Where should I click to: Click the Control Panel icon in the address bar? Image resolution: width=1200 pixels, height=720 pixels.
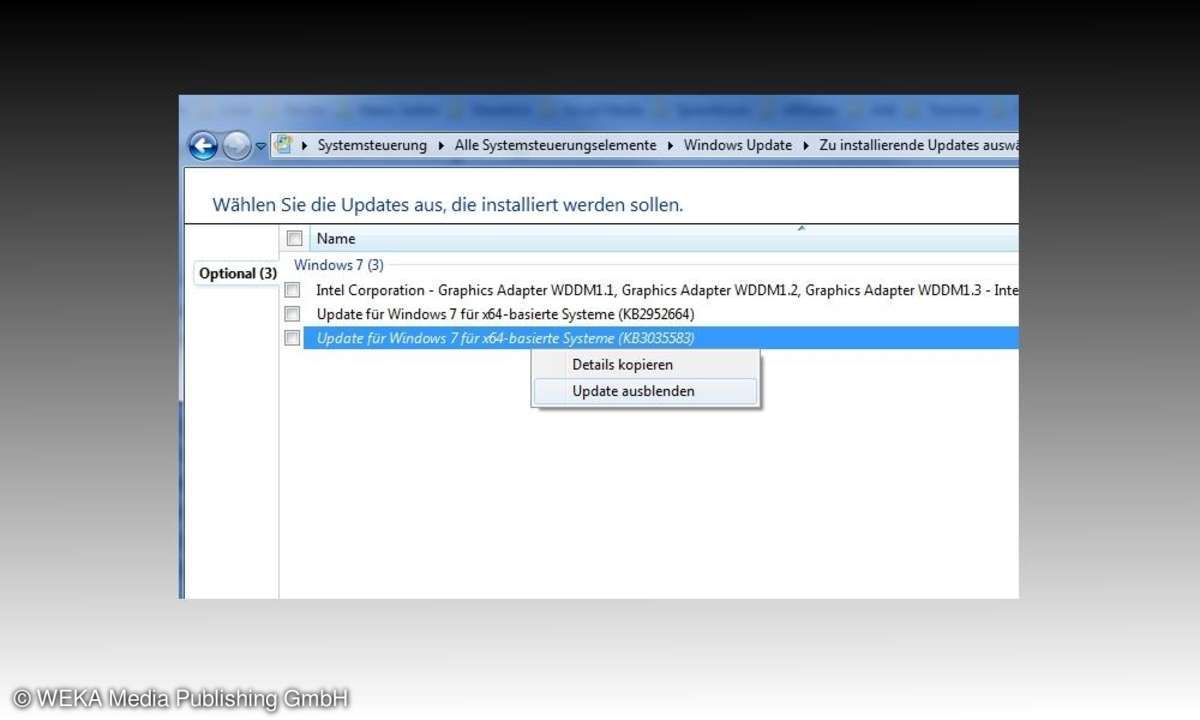click(x=283, y=145)
